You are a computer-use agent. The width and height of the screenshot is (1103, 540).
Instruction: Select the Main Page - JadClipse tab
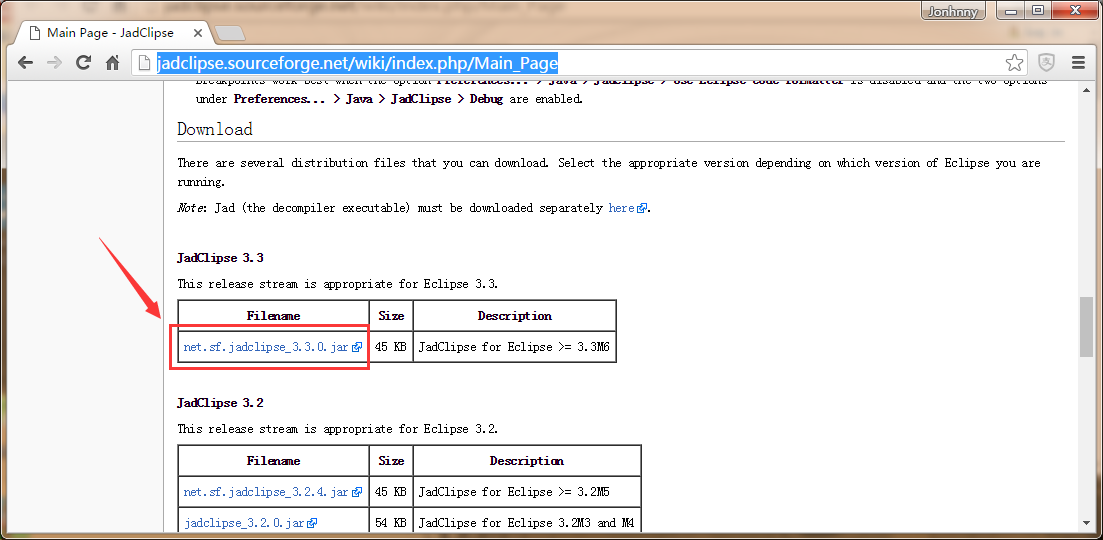(110, 33)
